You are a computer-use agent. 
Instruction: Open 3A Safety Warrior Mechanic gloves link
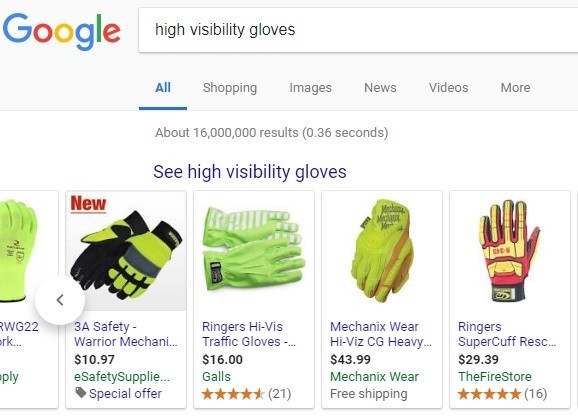126,334
